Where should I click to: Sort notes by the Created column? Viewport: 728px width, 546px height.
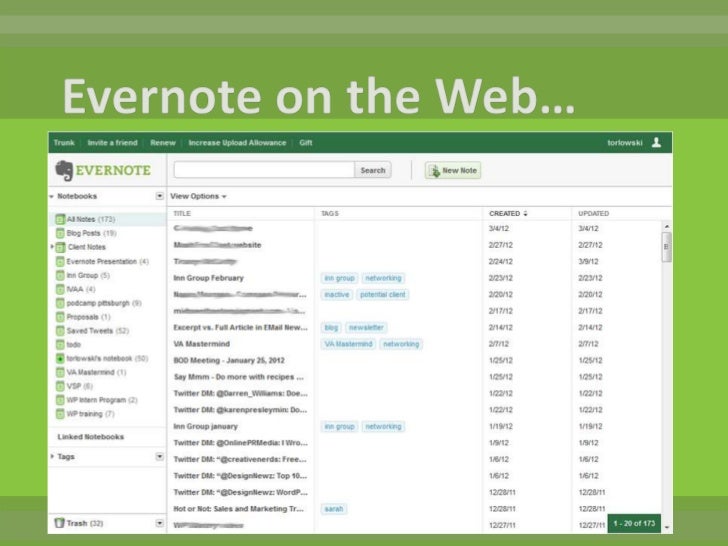pos(508,214)
